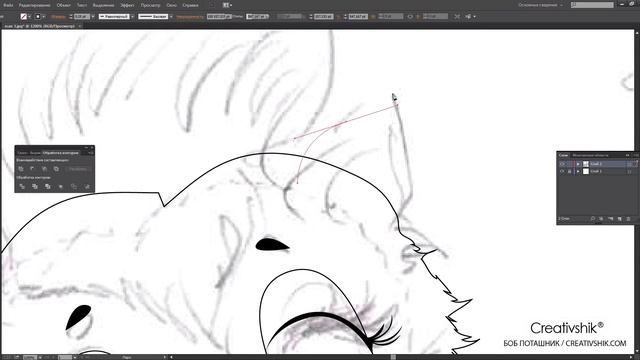Click the Crop pathfinder icon
This screenshot has height=360, width=640.
click(60, 186)
